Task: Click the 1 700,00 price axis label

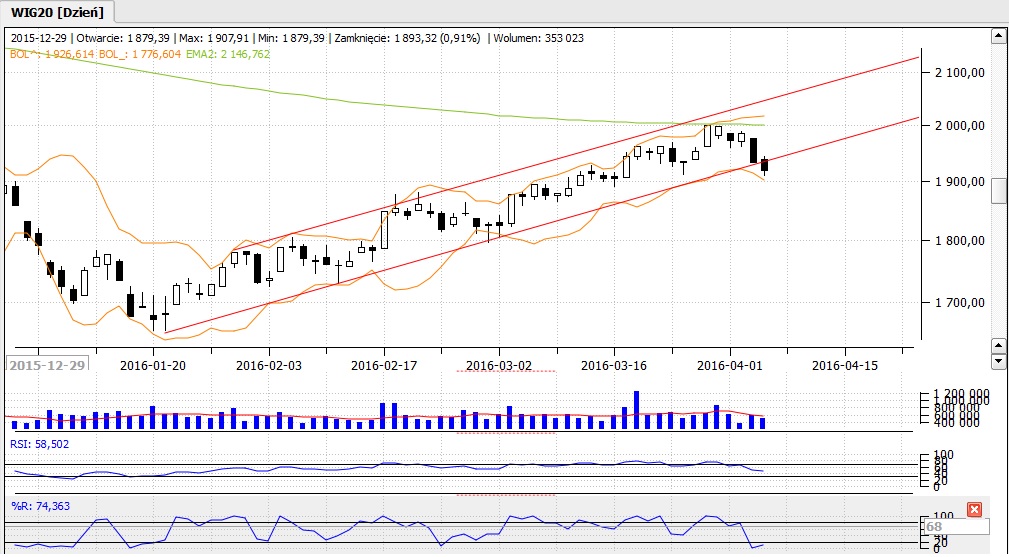Action: (x=959, y=302)
